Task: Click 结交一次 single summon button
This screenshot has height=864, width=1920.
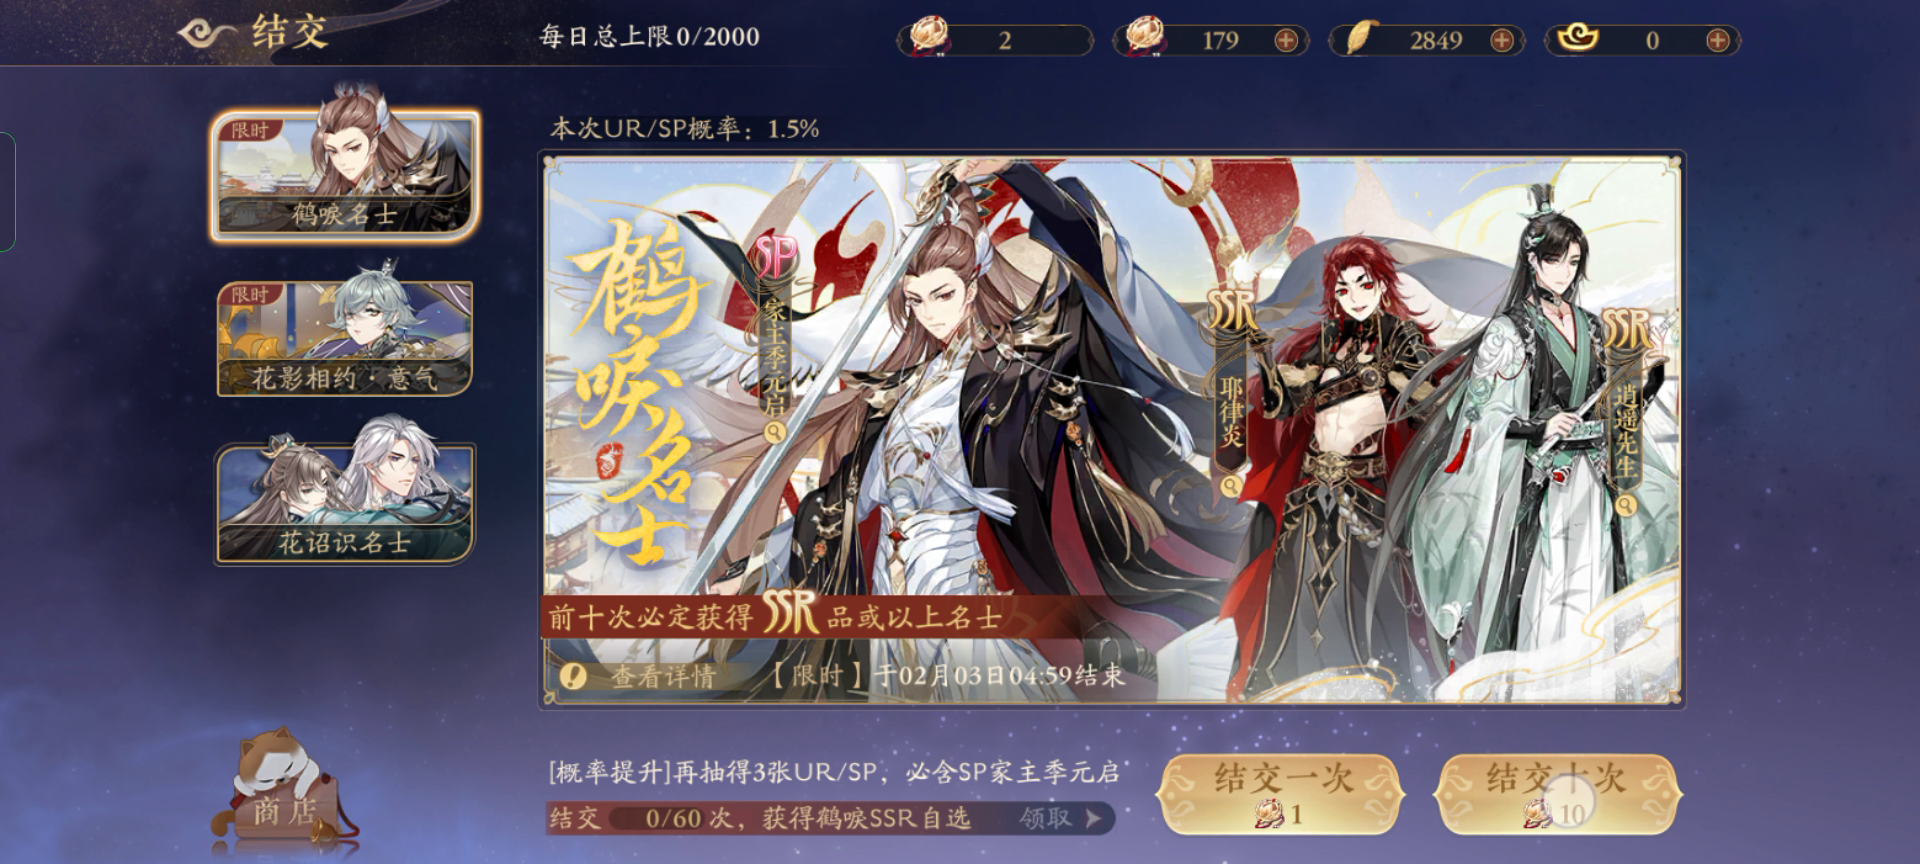Action: [x=1280, y=795]
